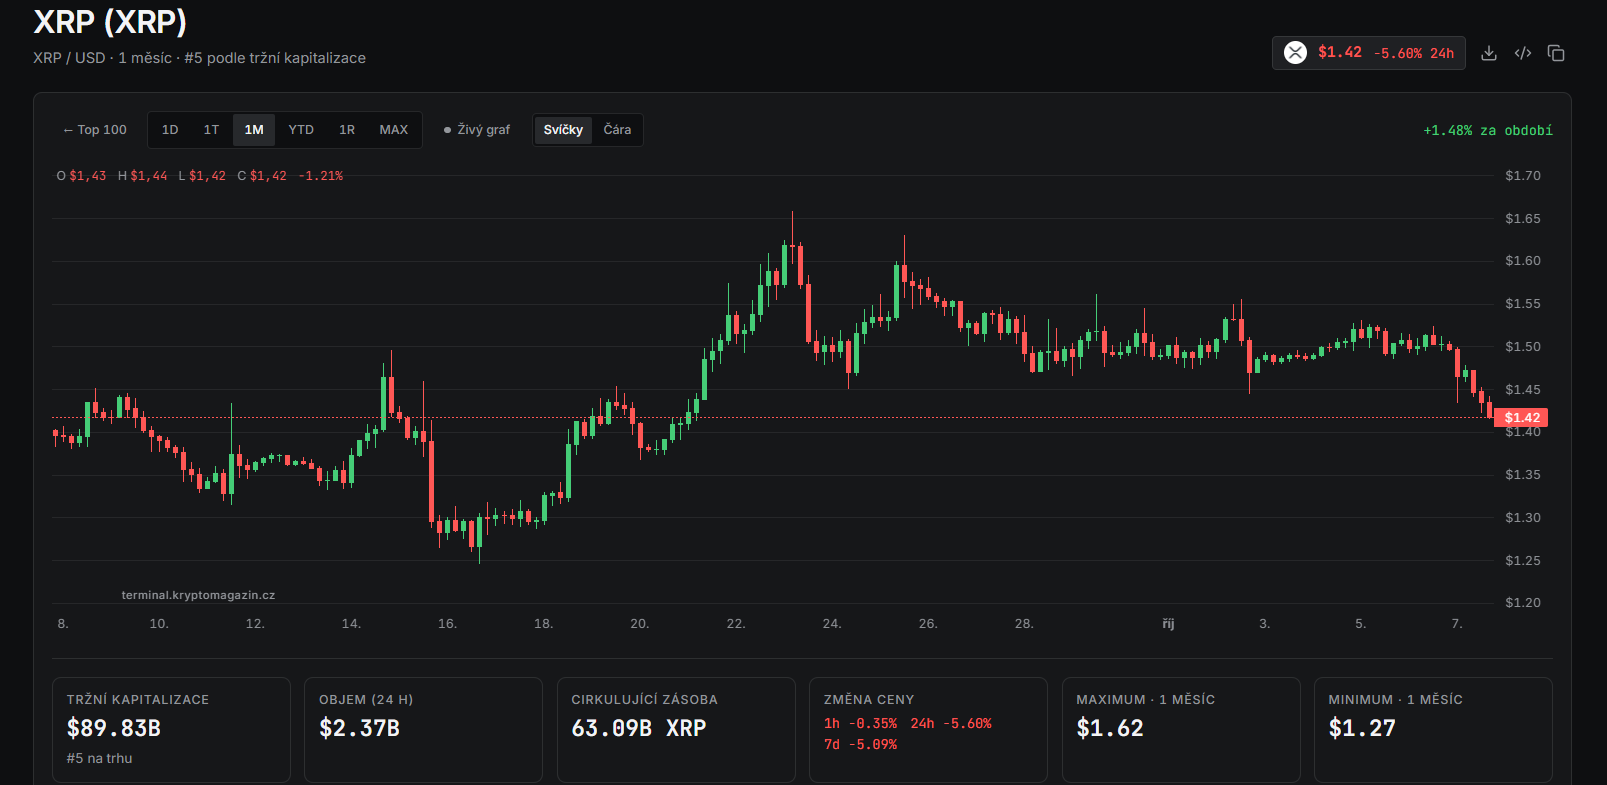This screenshot has height=785, width=1607.
Task: Click the "+1.48% za období" period change
Action: point(1488,131)
